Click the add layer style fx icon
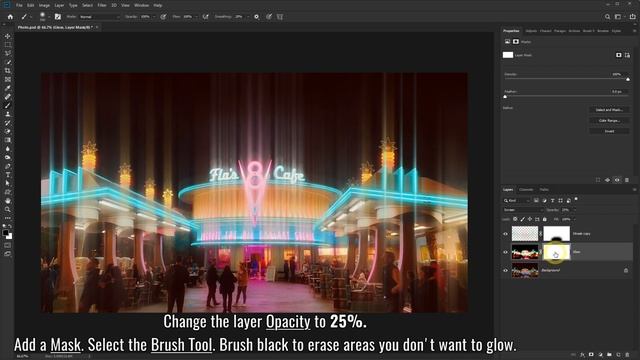Viewport: 640px width, 360px height. pos(582,355)
